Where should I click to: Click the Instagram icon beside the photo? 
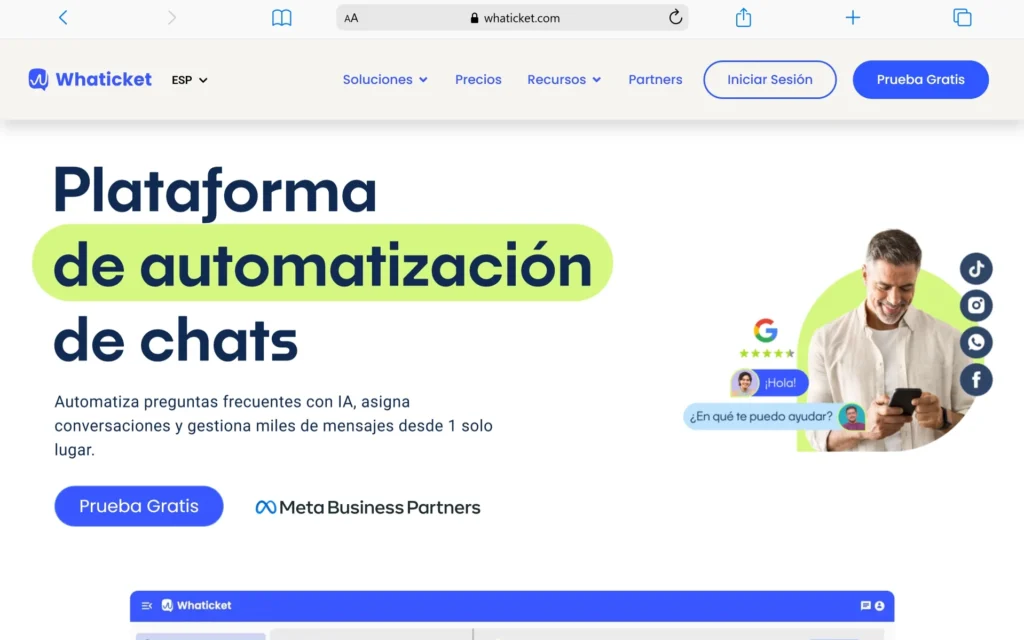point(976,305)
